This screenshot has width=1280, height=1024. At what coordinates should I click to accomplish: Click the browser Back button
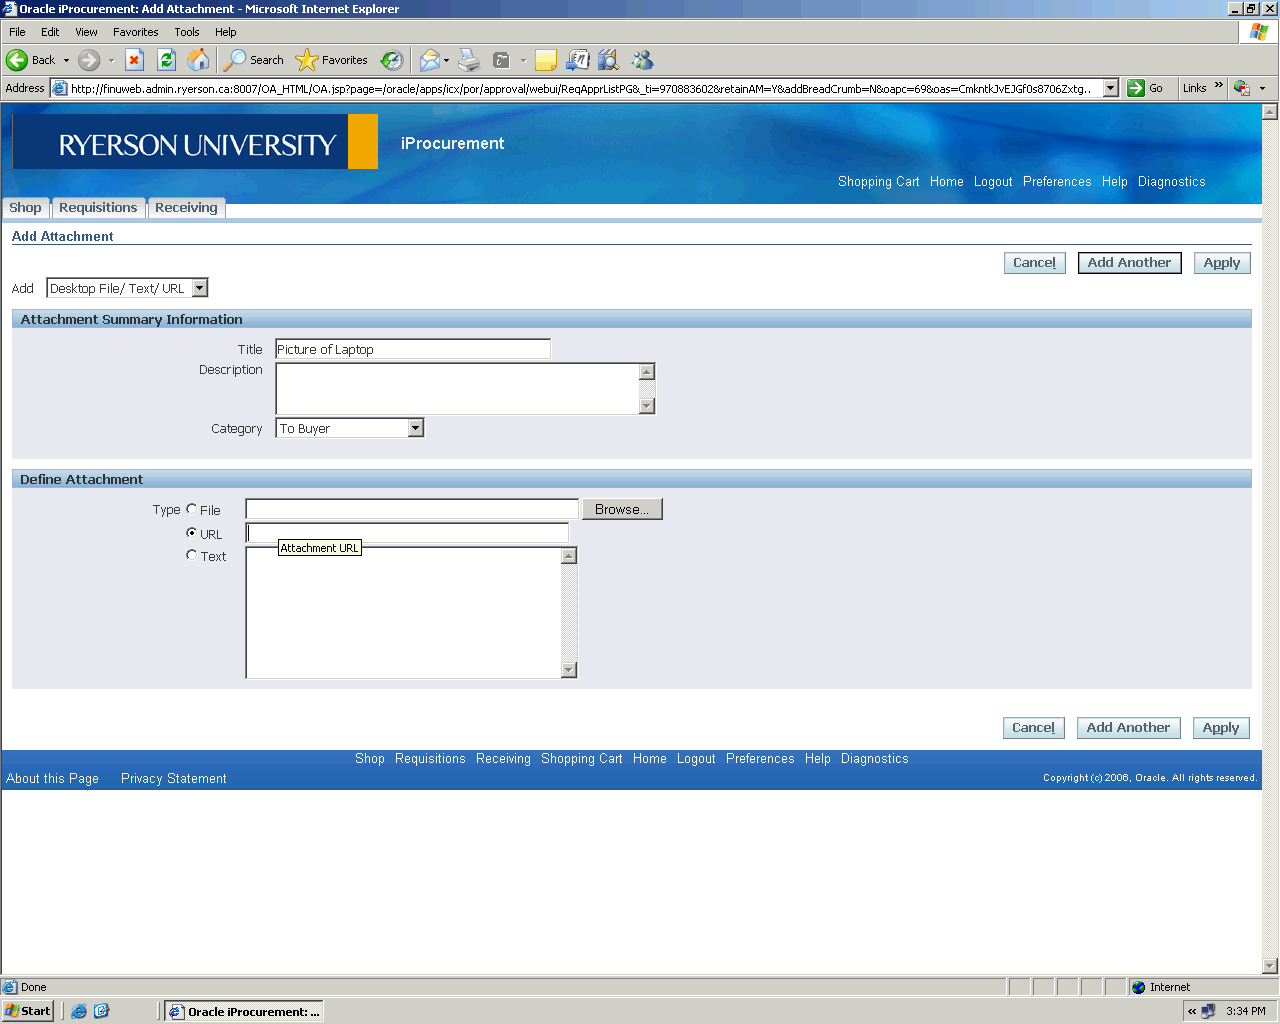pyautogui.click(x=31, y=60)
